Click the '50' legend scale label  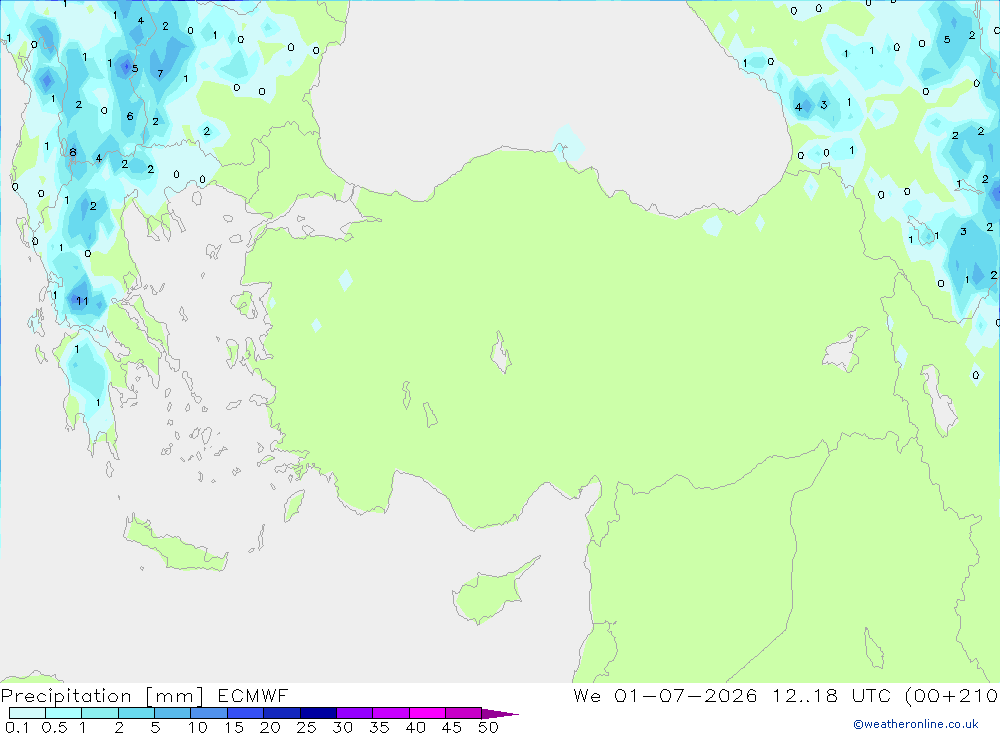coord(488,727)
